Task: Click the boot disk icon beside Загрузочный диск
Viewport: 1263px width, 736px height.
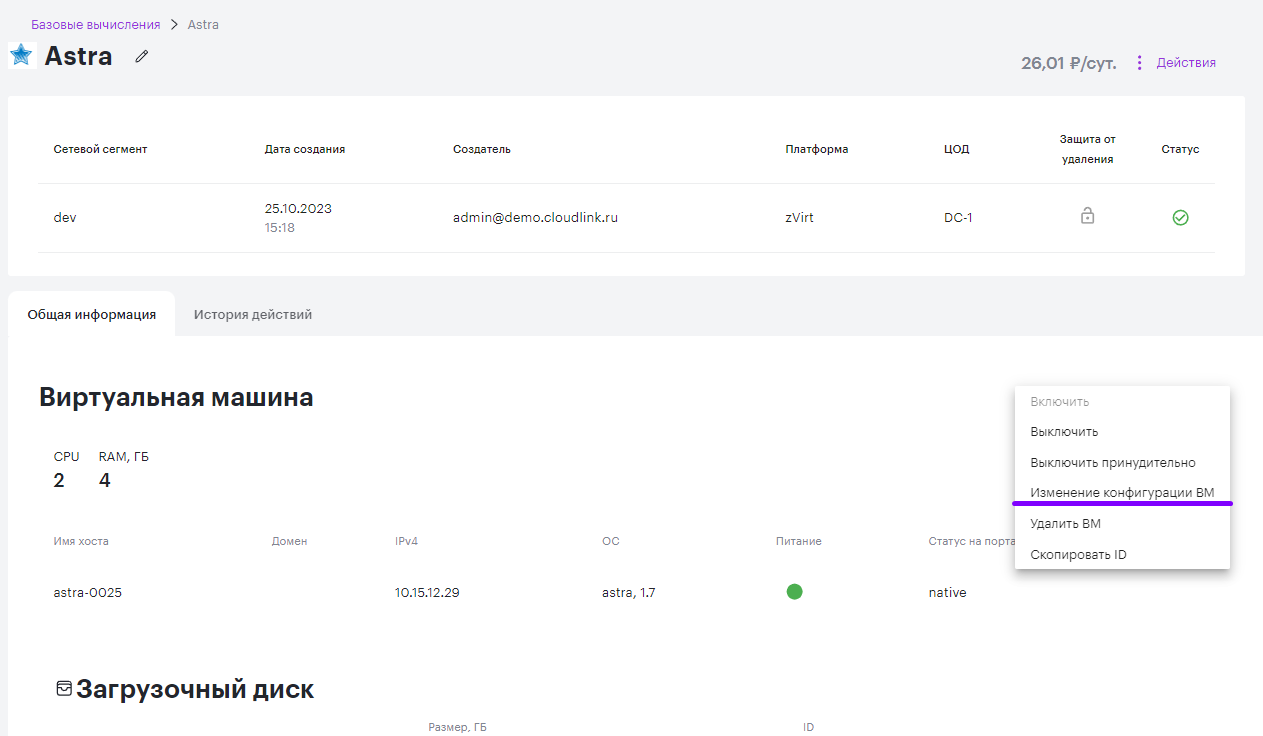Action: (x=64, y=688)
